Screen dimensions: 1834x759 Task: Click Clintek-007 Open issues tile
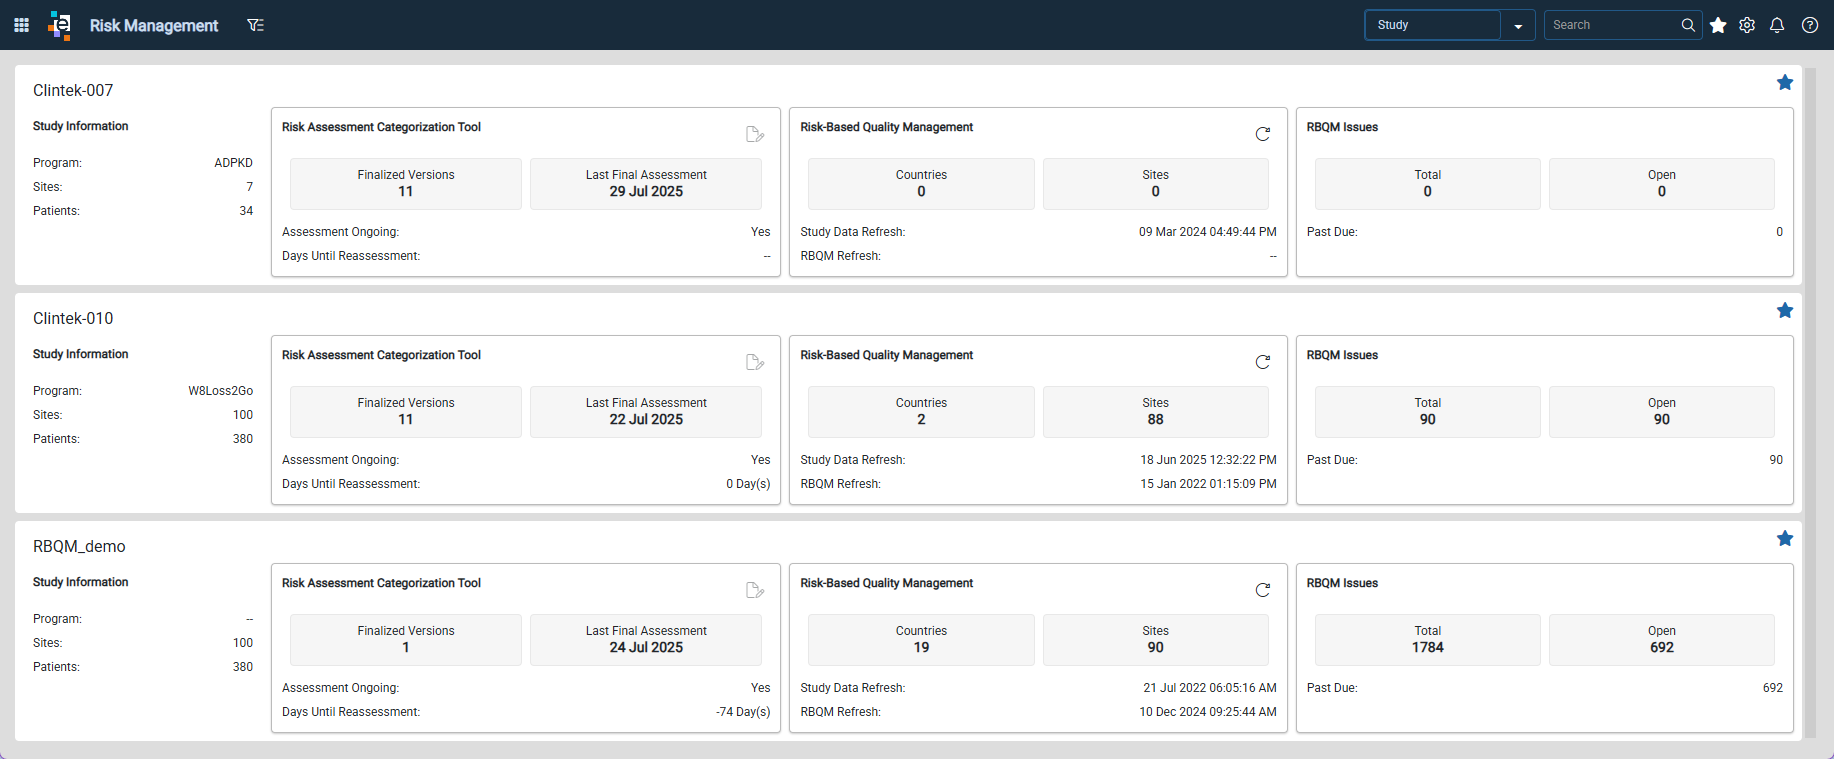1662,183
